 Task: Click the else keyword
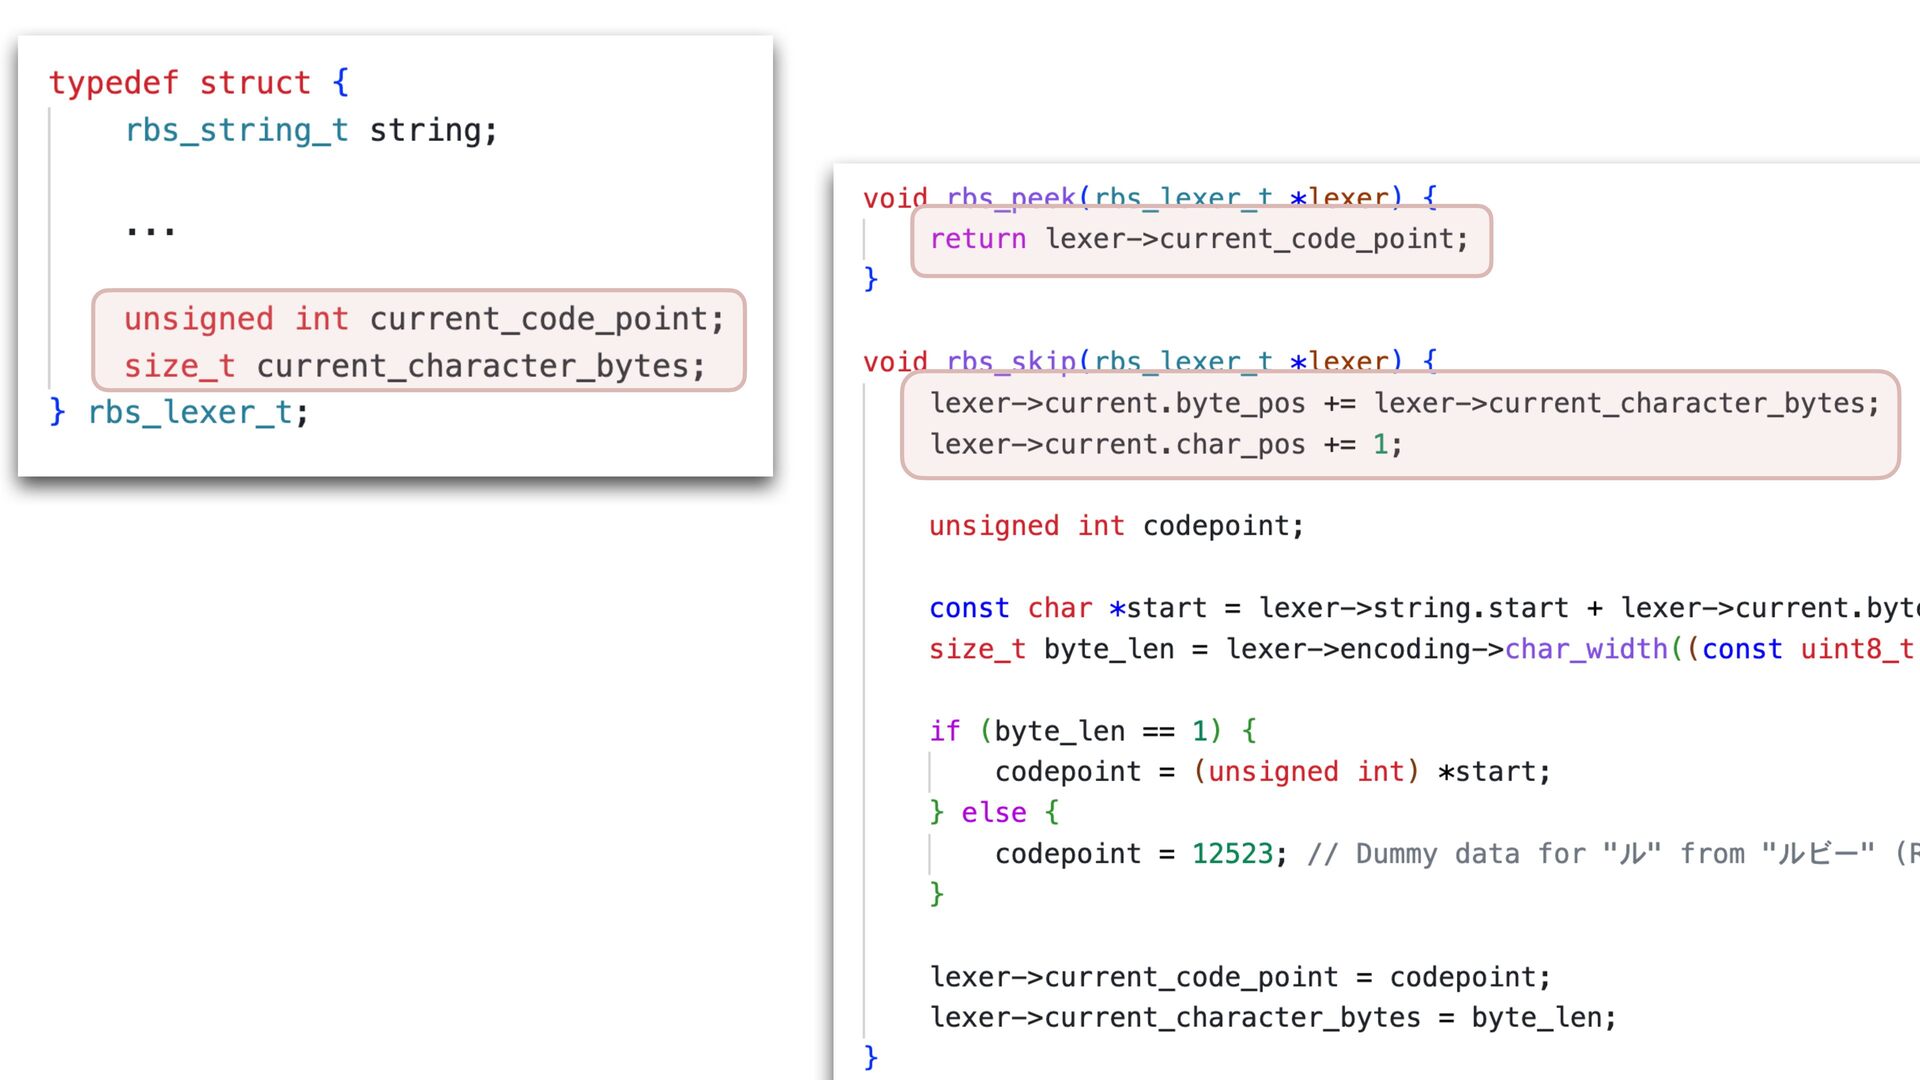(x=993, y=813)
